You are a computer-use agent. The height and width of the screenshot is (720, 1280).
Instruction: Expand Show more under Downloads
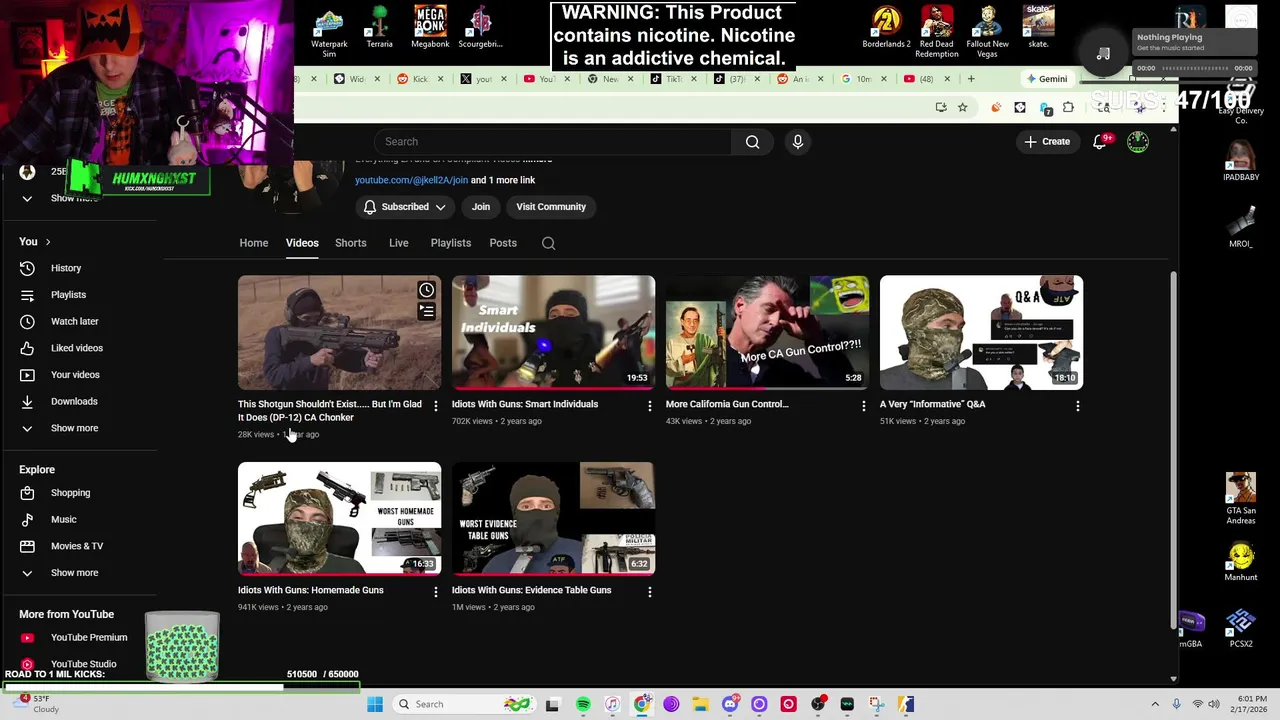(x=74, y=428)
